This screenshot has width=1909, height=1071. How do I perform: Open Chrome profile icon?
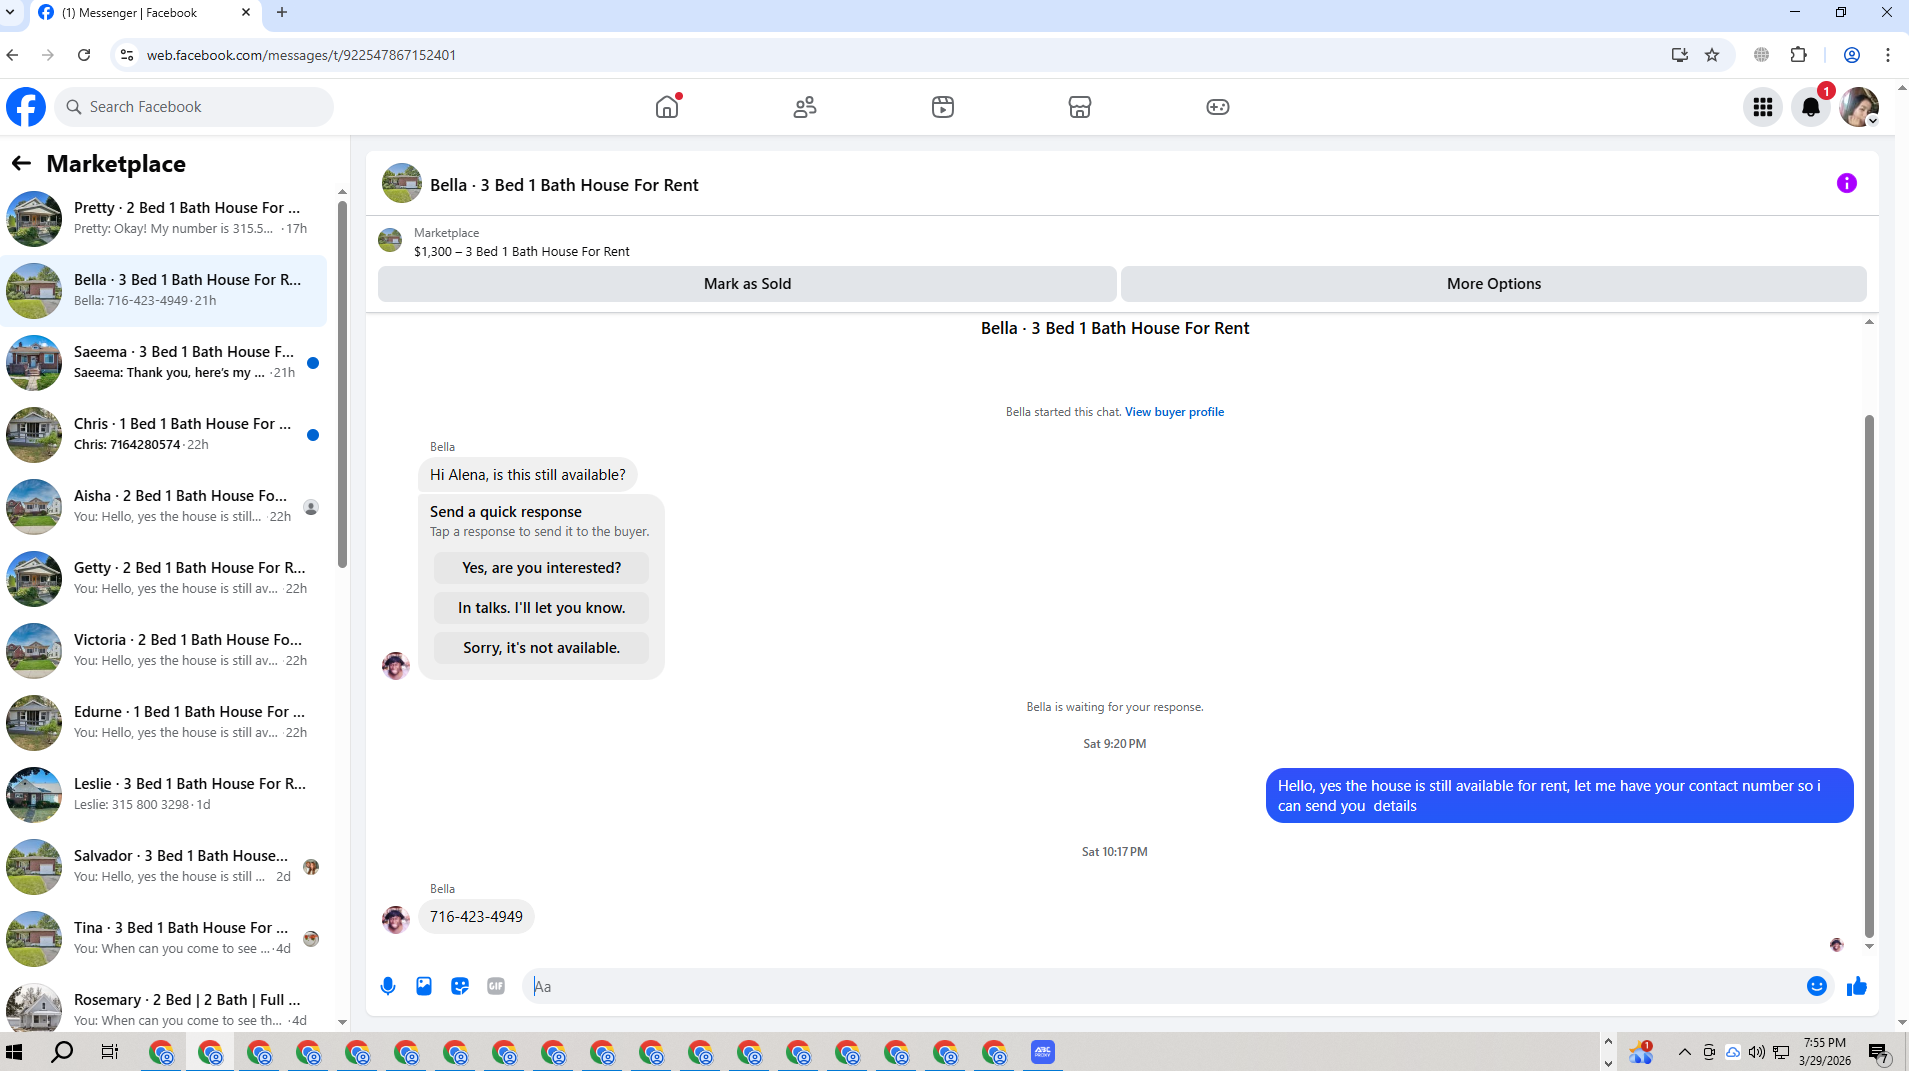click(1852, 55)
